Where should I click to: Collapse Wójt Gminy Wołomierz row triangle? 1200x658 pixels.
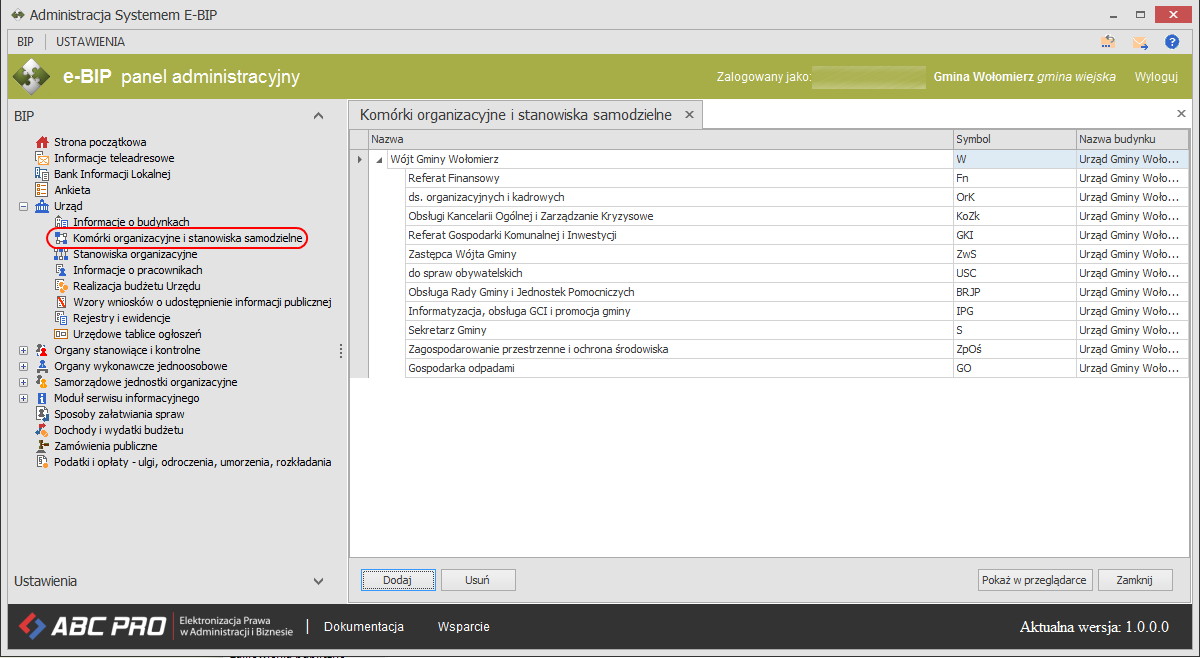[379, 159]
